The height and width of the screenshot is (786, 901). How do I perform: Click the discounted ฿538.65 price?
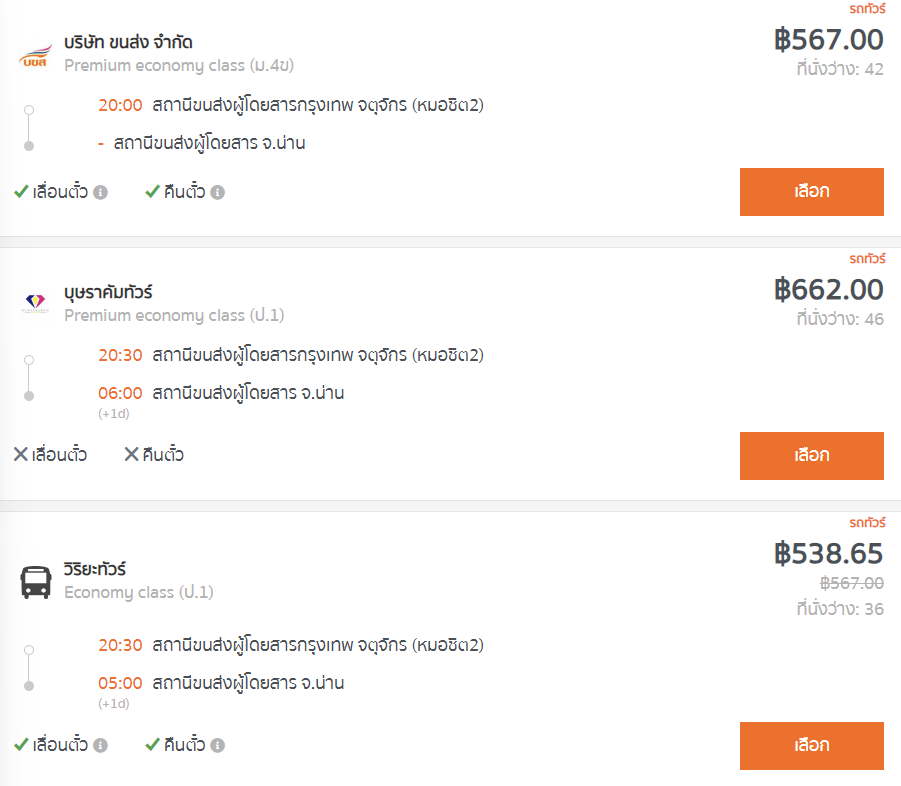click(x=829, y=553)
